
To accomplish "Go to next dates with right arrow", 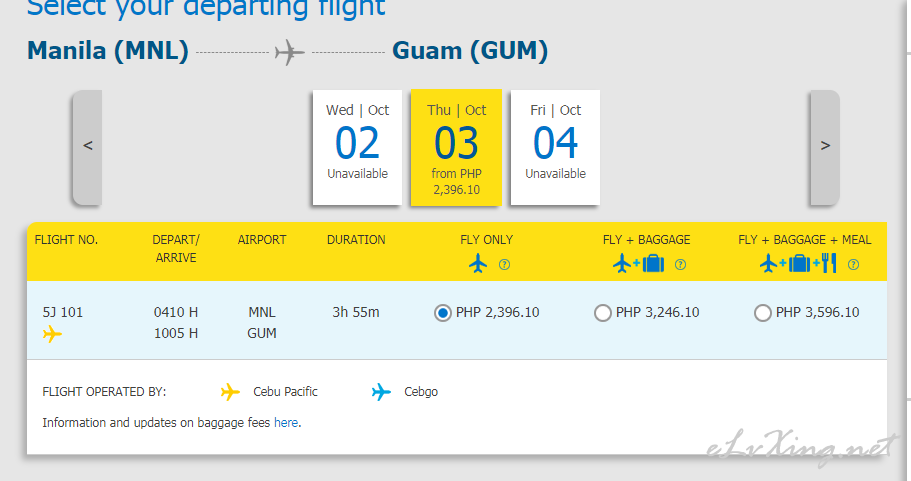I will tap(824, 146).
